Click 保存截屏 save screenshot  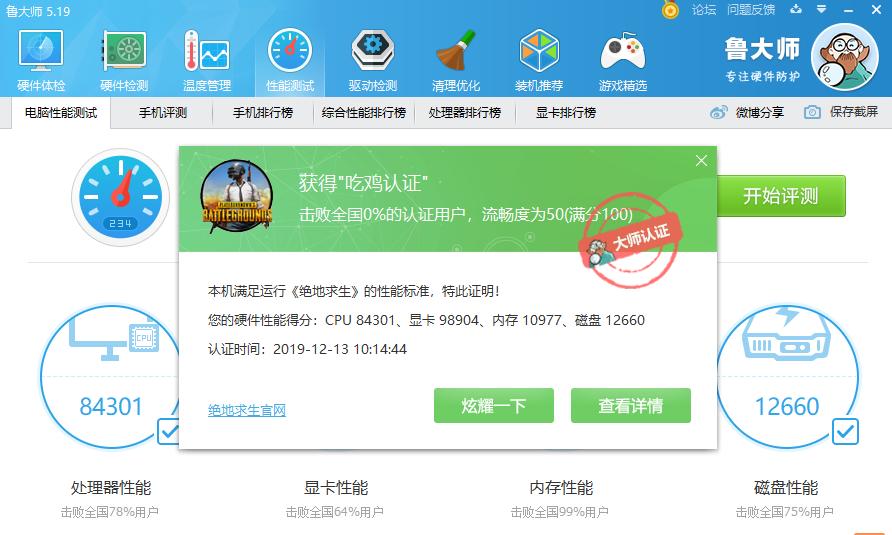pyautogui.click(x=841, y=112)
